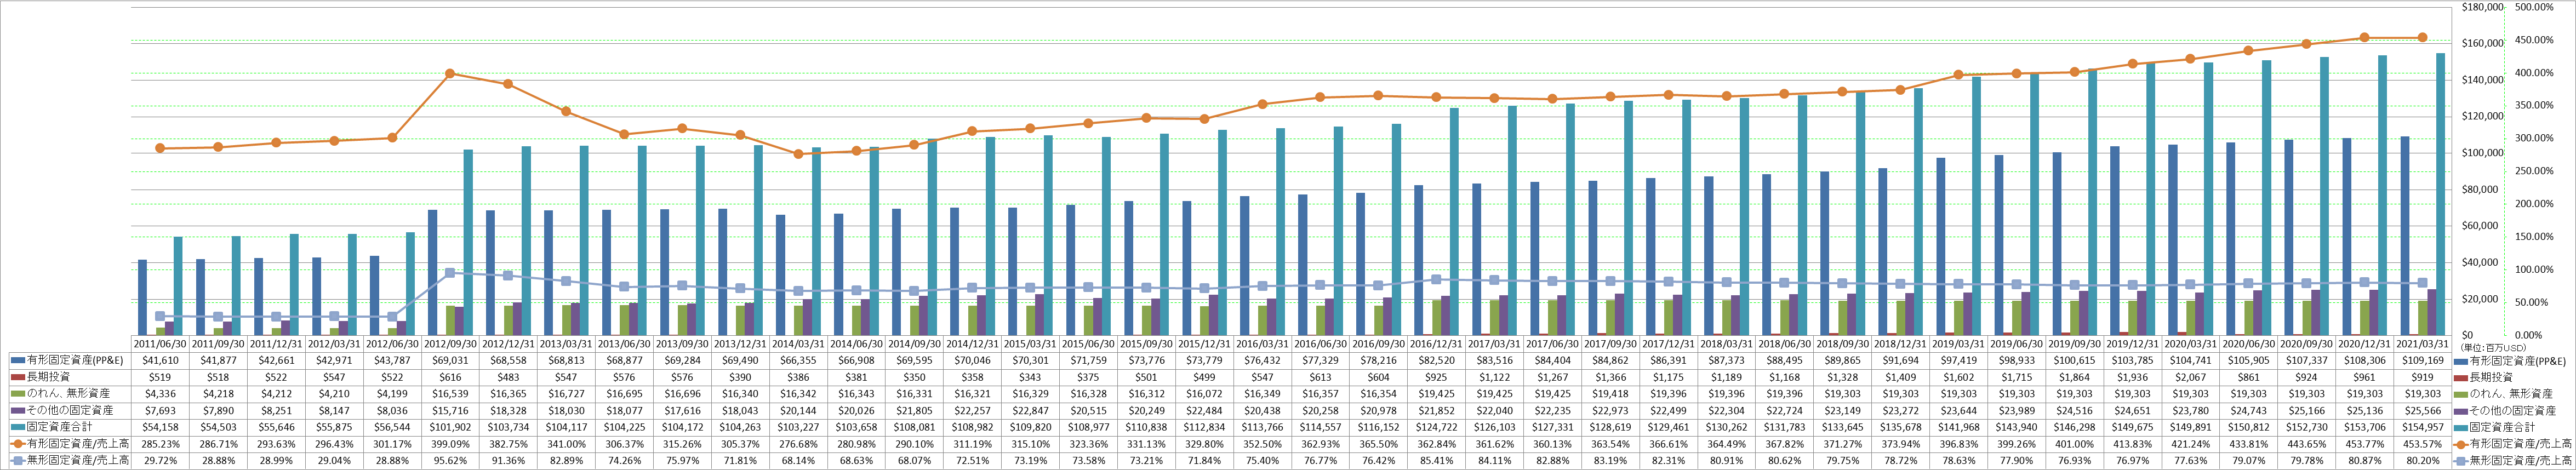This screenshot has height=470, width=2576.
Task: Click the $2,067 long-term investment cell
Action: tap(2190, 377)
